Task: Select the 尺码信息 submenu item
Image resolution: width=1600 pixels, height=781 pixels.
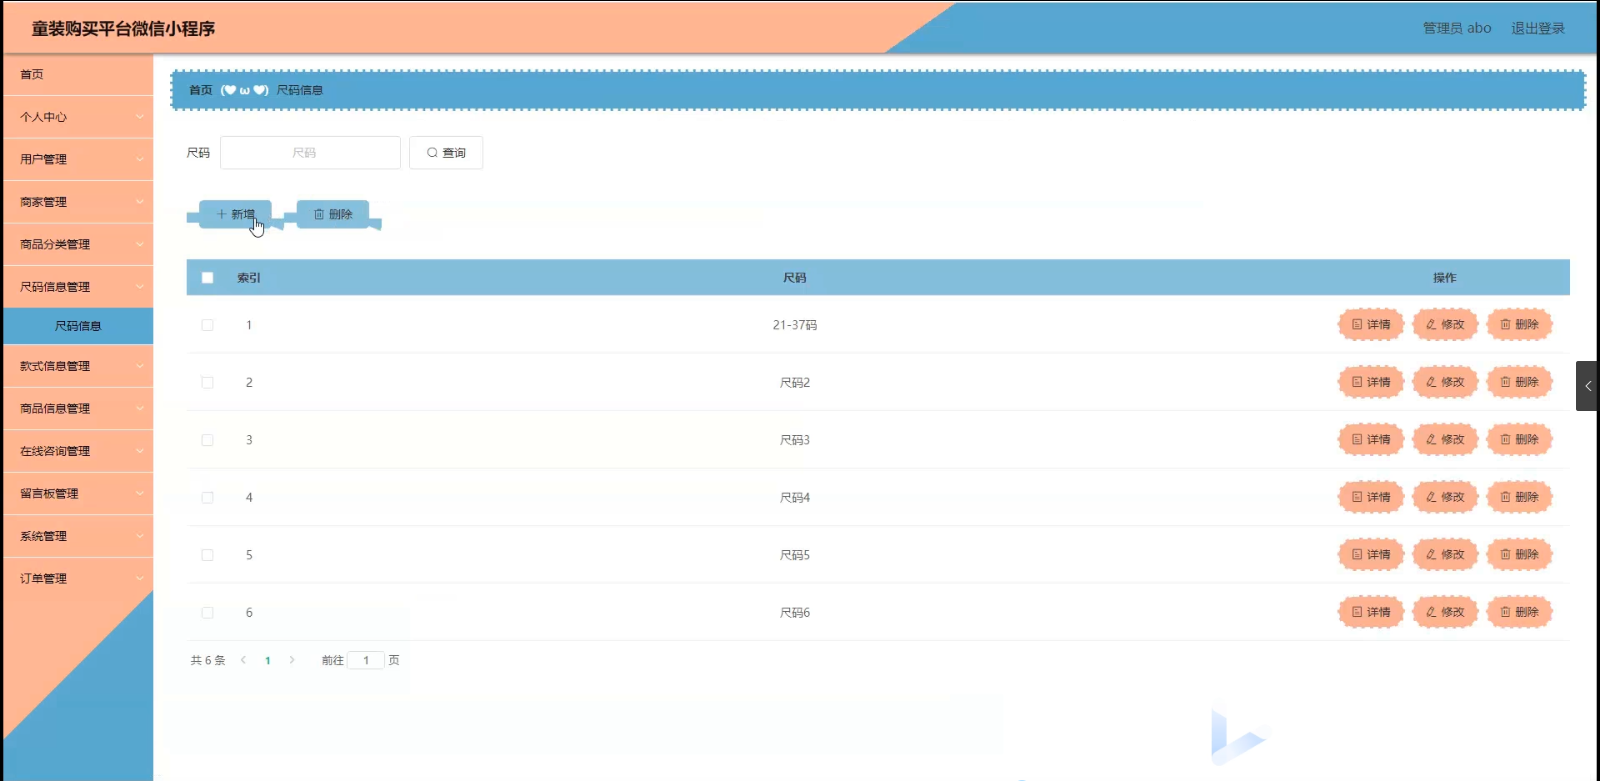Action: pyautogui.click(x=78, y=326)
